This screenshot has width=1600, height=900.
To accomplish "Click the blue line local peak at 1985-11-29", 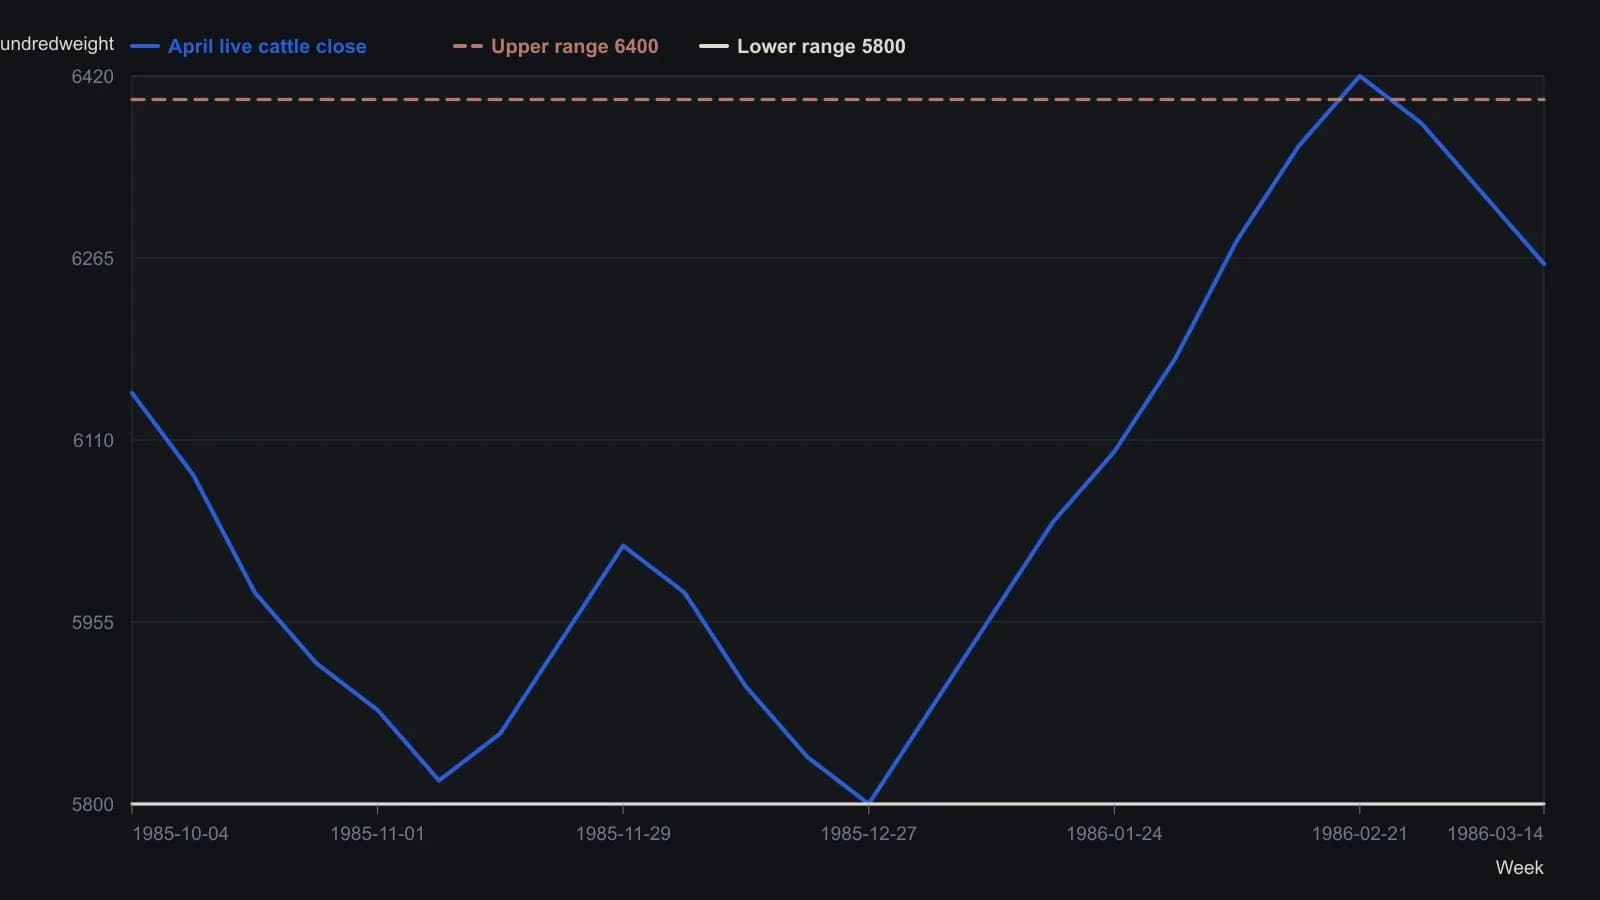I will click(623, 546).
